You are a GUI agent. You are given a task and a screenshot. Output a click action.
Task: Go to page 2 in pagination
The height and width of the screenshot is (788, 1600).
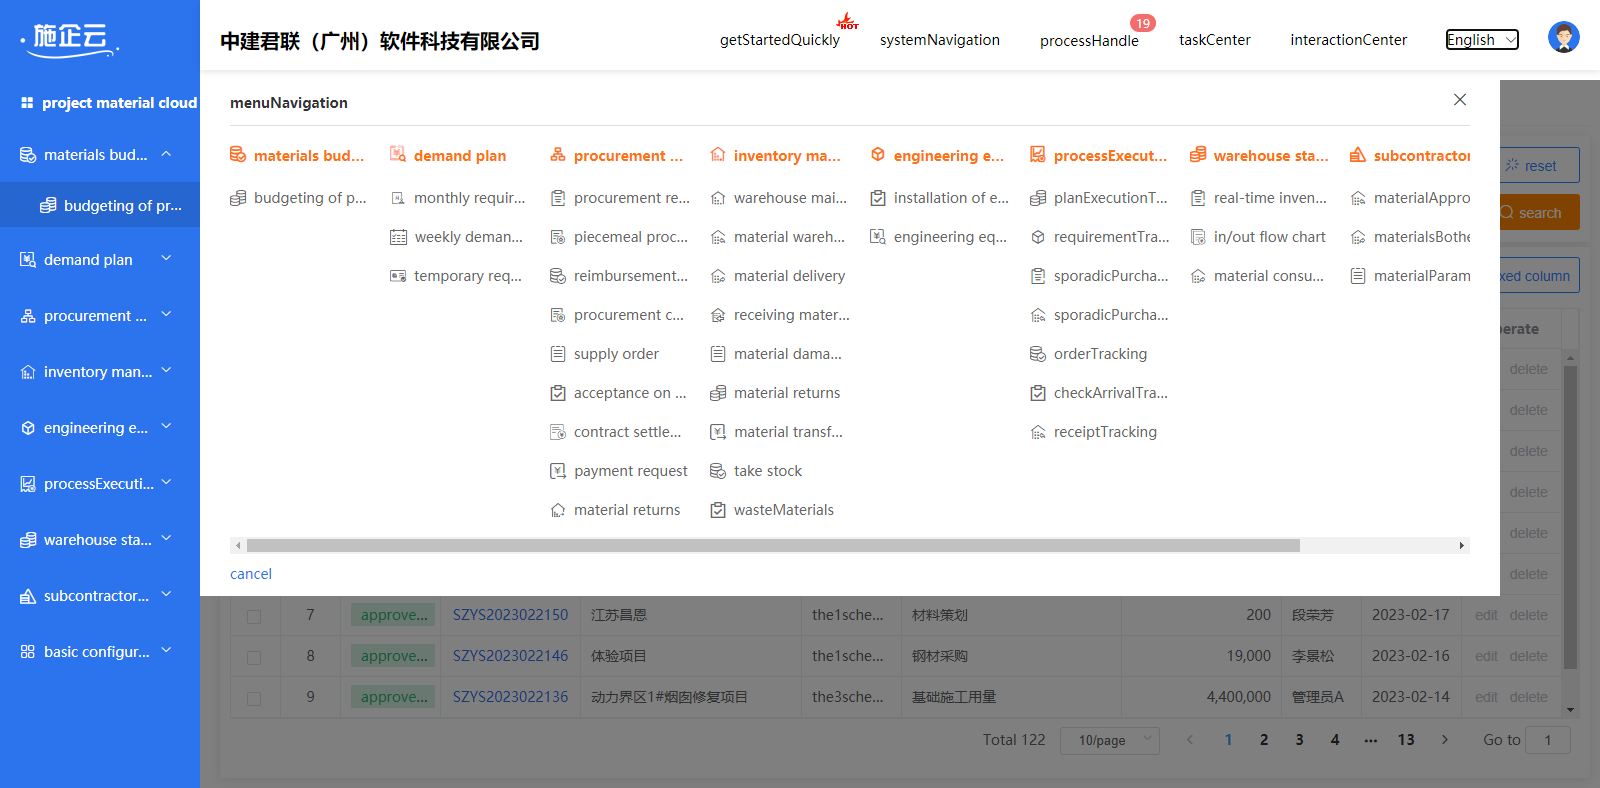[1264, 740]
